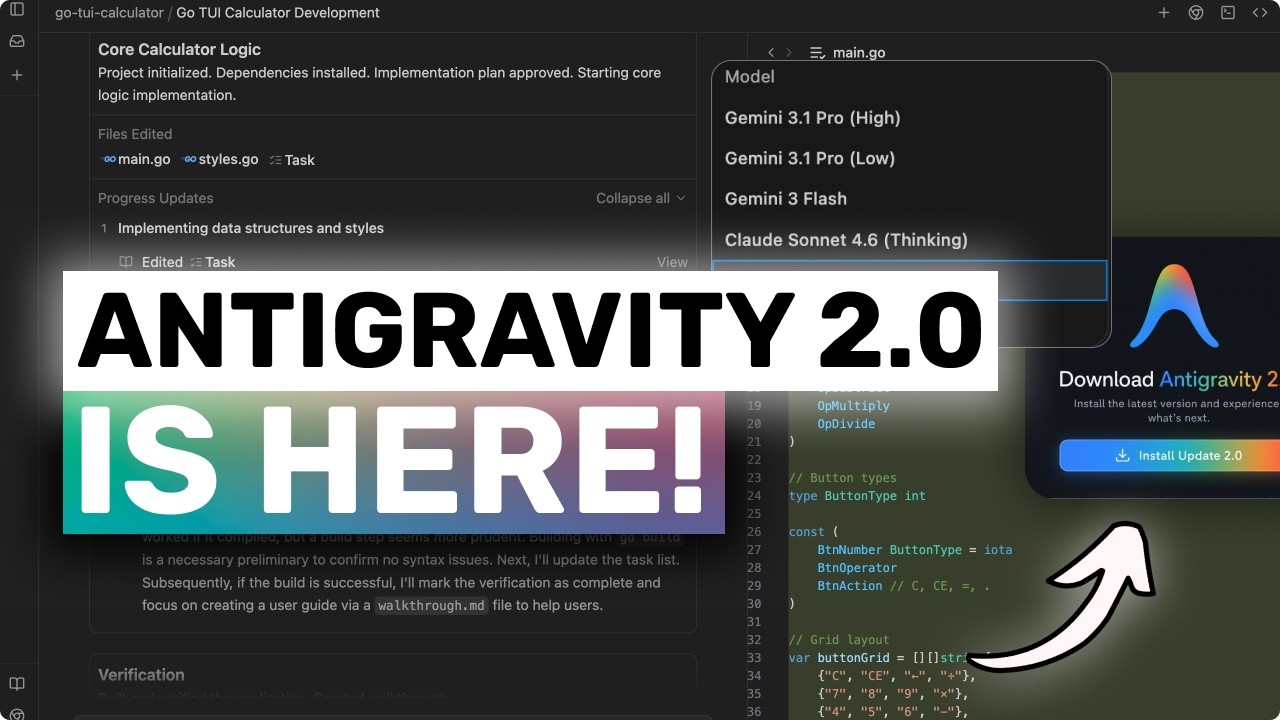Click the plus icon in left sidebar

[x=17, y=75]
